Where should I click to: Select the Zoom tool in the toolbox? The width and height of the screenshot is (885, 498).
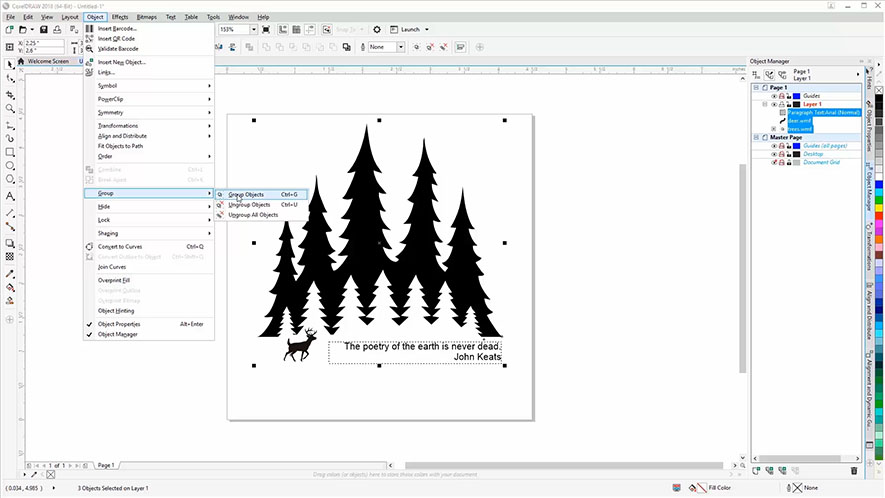[10, 107]
